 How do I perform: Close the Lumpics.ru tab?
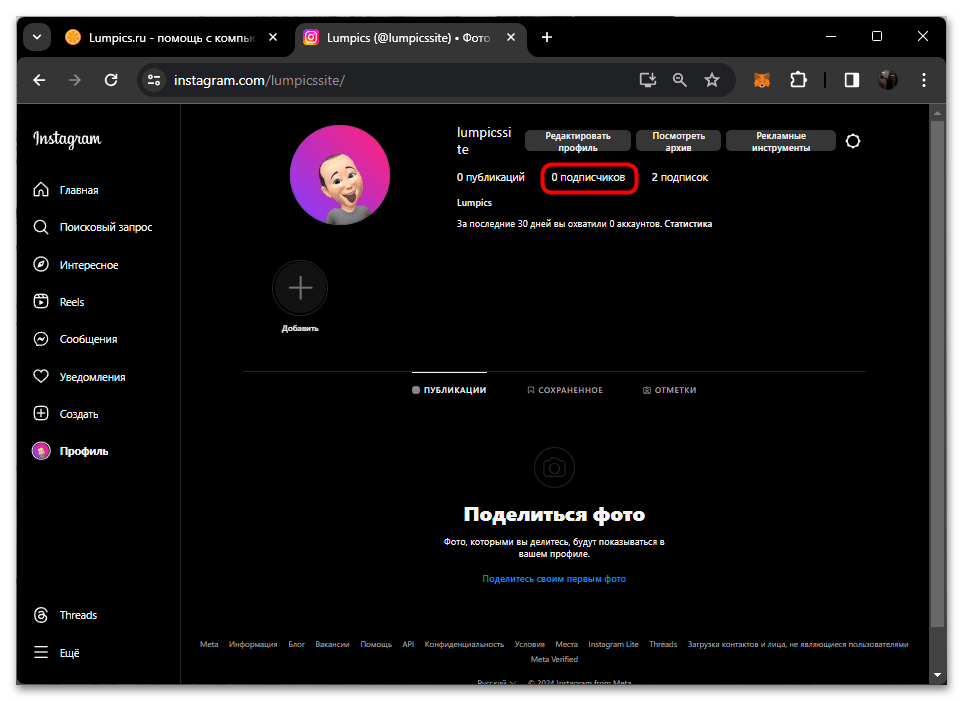(x=273, y=37)
